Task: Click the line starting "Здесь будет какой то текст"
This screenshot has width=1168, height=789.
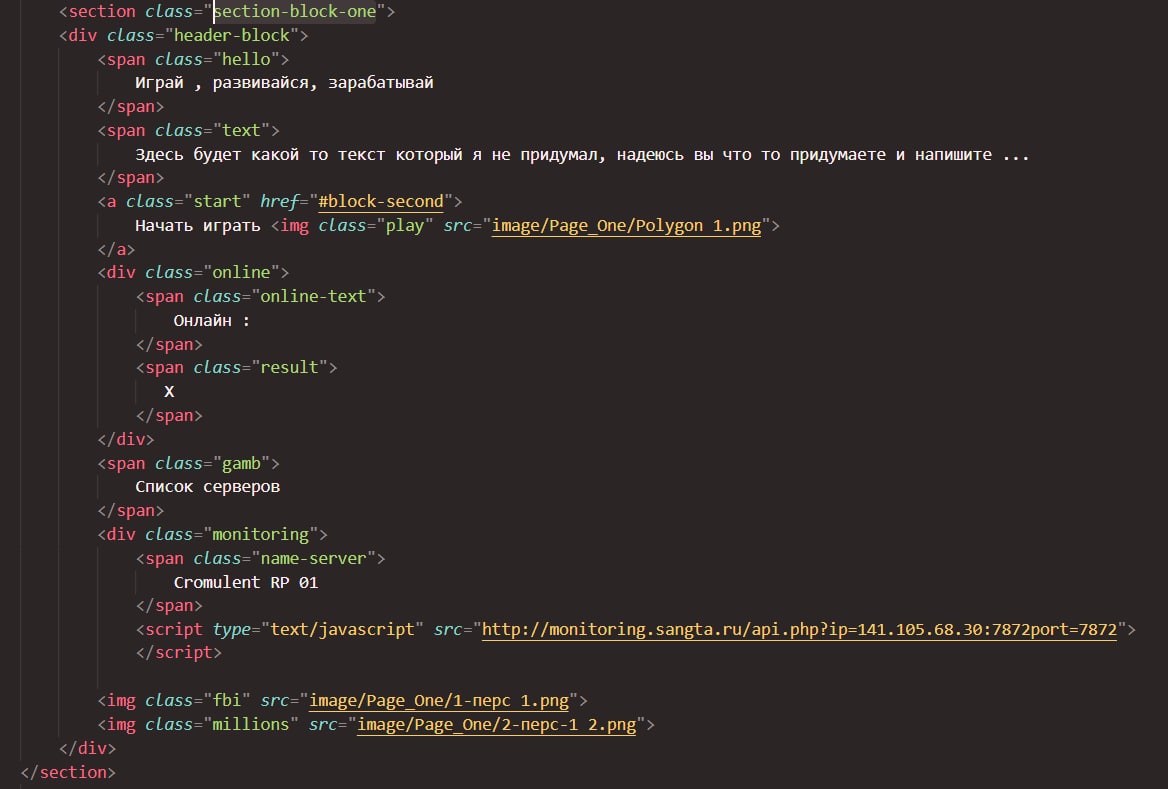Action: (582, 155)
